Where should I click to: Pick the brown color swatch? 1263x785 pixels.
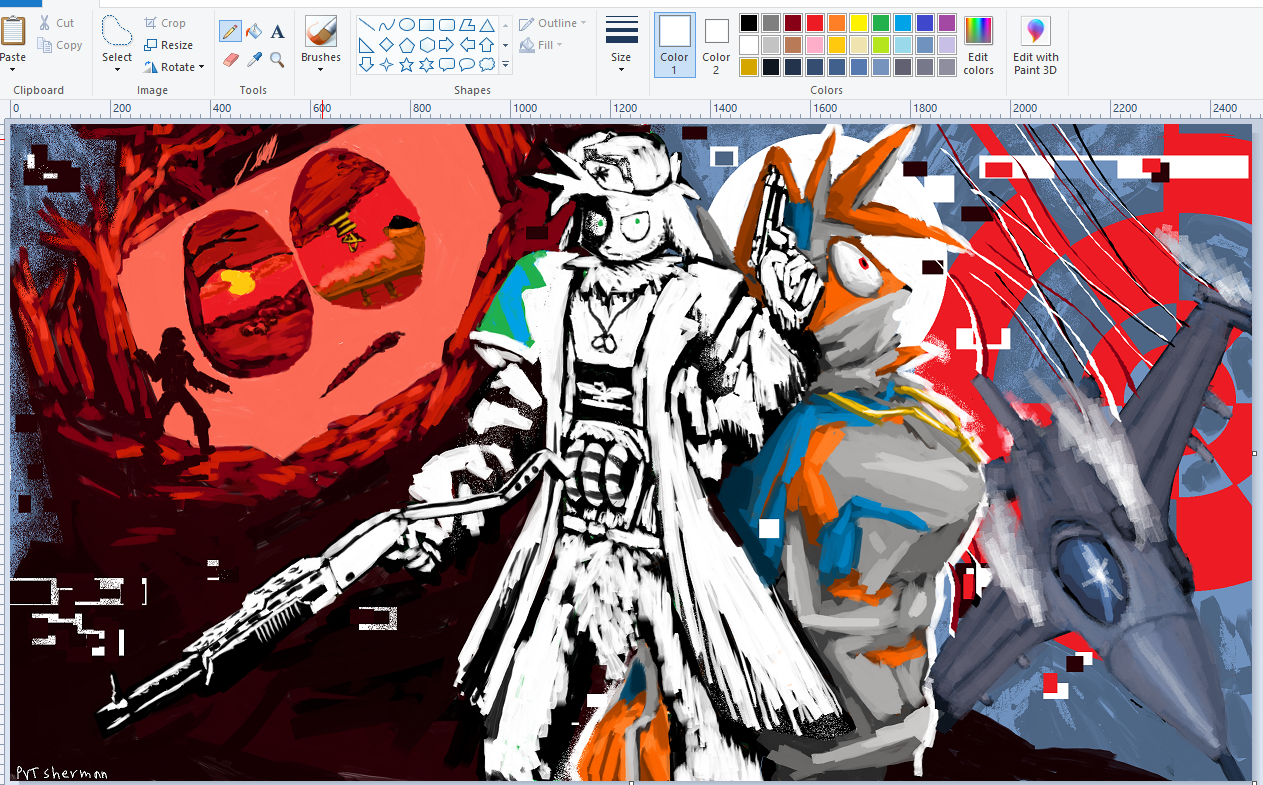click(793, 45)
